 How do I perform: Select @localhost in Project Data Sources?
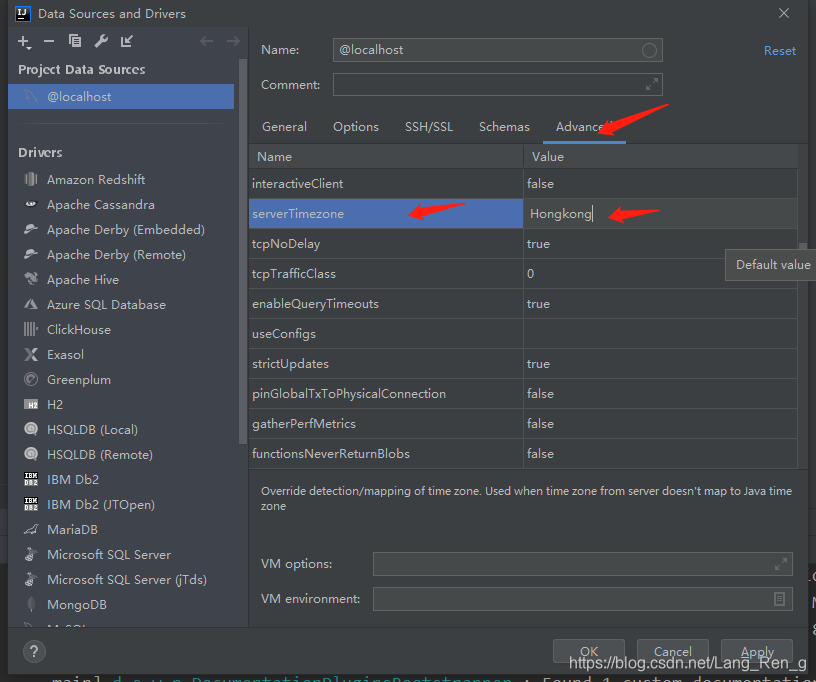coord(121,96)
